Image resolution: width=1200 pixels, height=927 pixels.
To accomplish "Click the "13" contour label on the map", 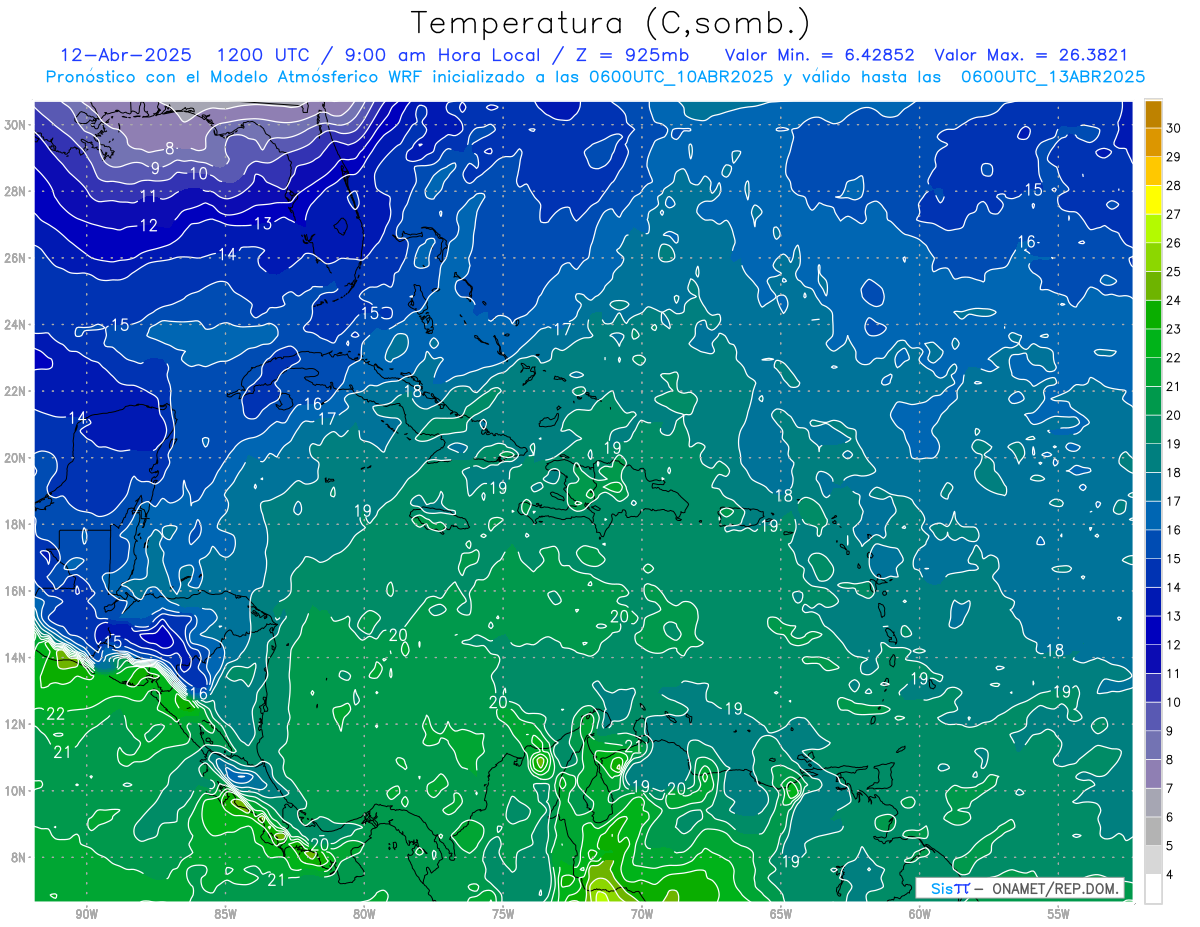I will pos(263,223).
